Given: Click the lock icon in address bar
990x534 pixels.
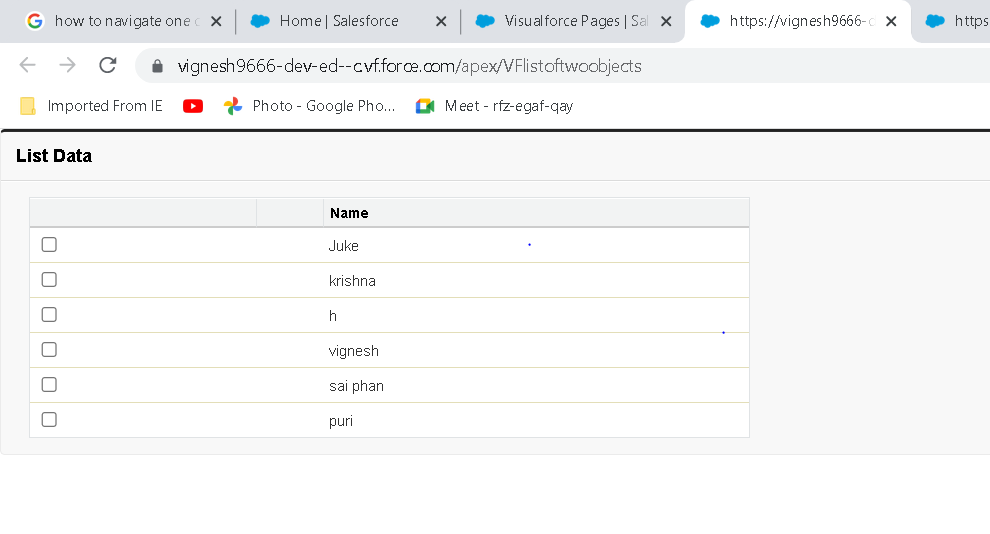Looking at the screenshot, I should pos(157,67).
